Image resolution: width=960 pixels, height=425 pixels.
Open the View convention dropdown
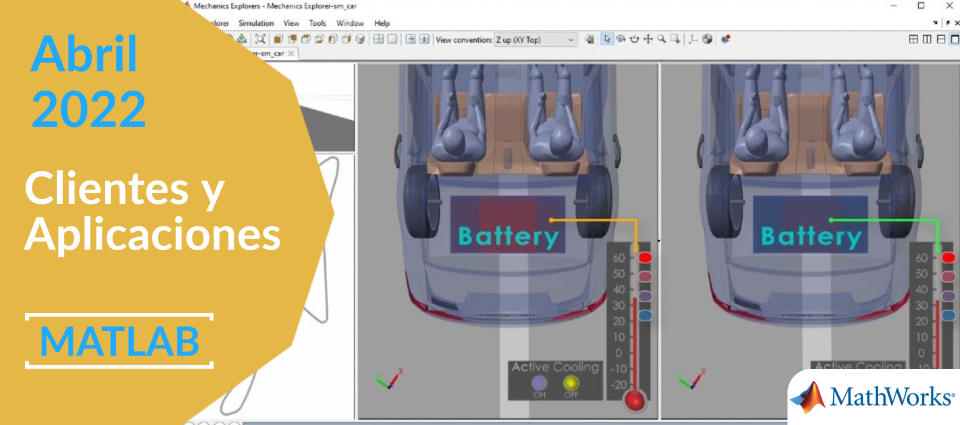(x=535, y=39)
